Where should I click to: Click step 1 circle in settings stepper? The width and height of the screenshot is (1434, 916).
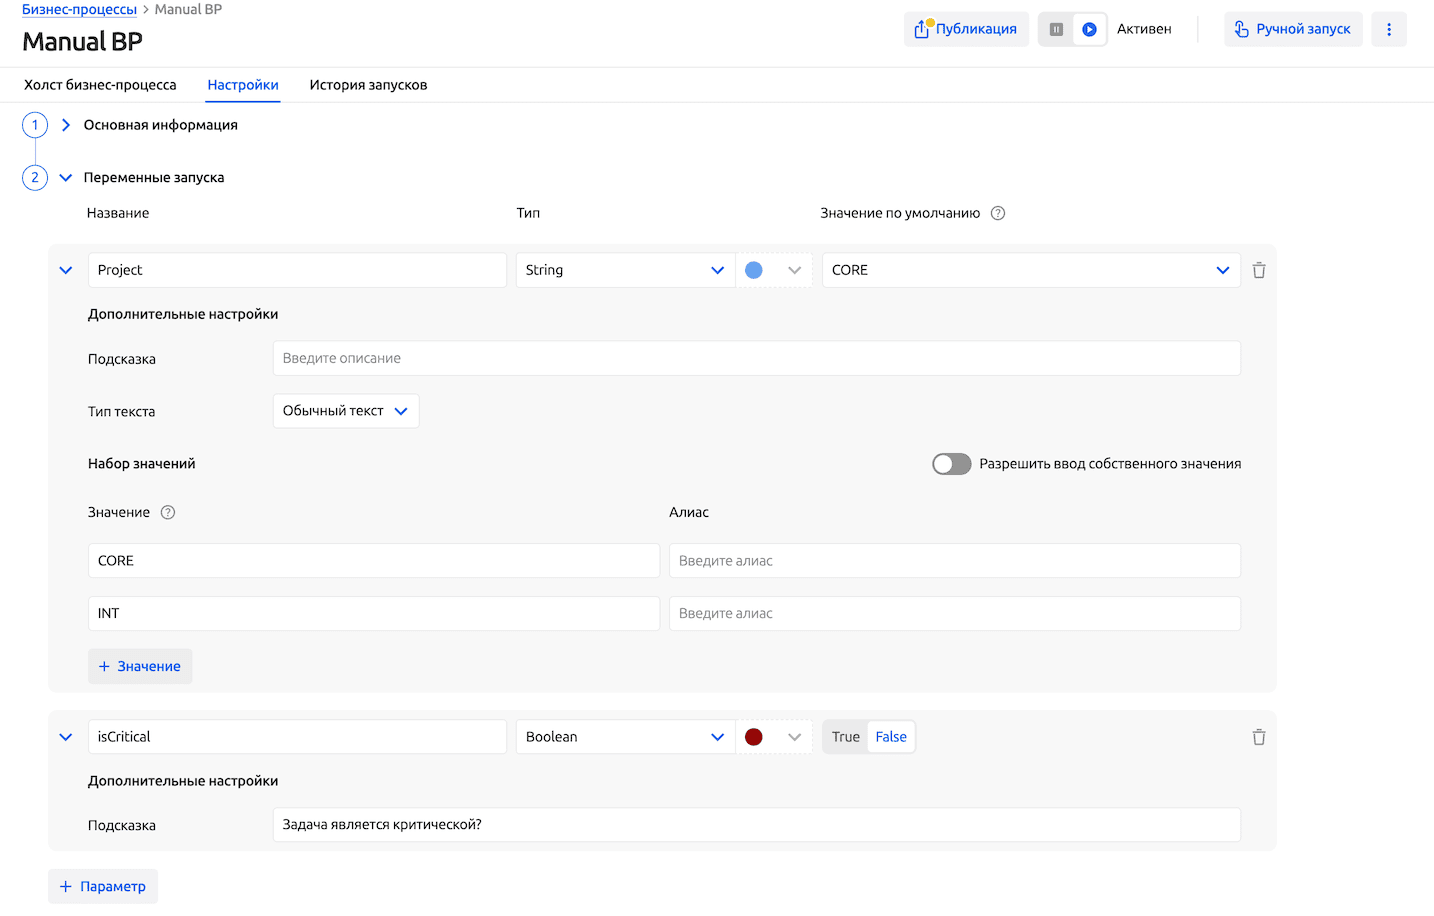(x=35, y=125)
